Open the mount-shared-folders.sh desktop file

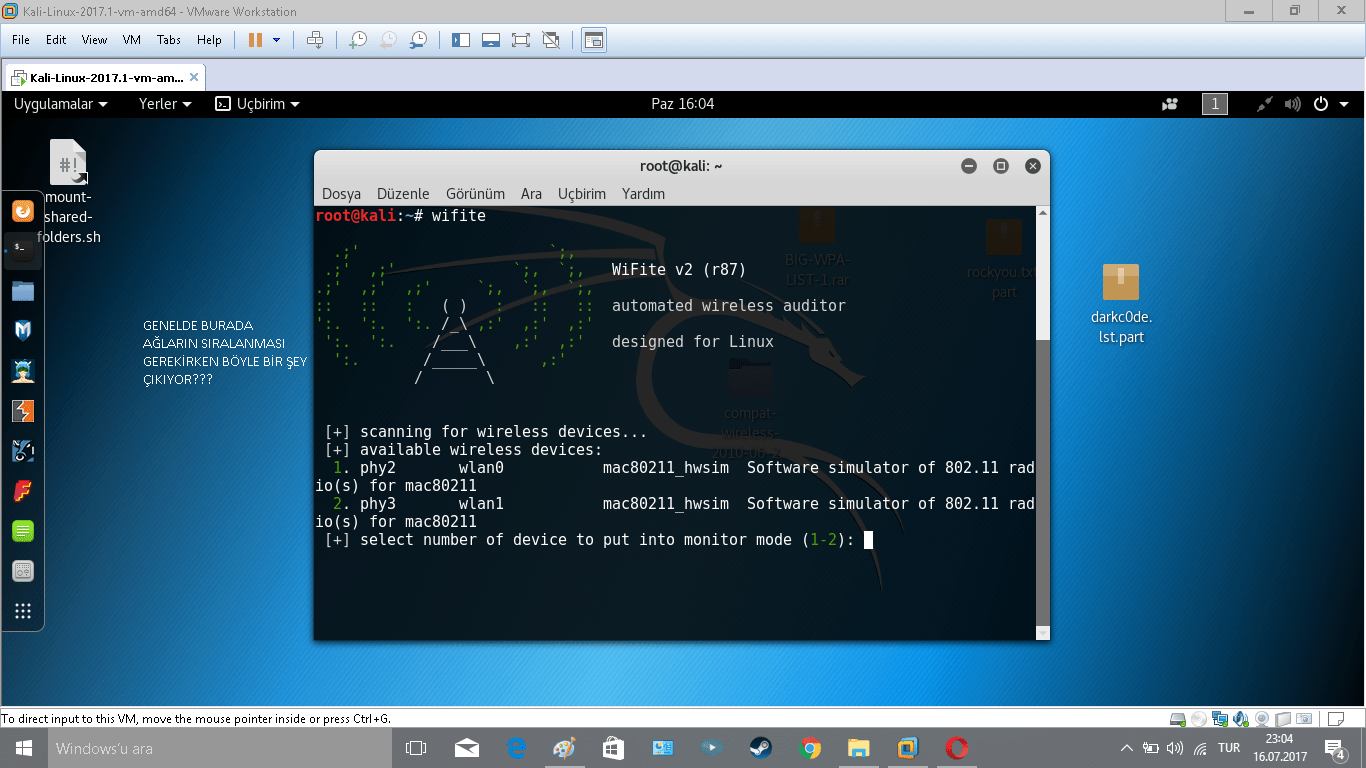[x=69, y=191]
